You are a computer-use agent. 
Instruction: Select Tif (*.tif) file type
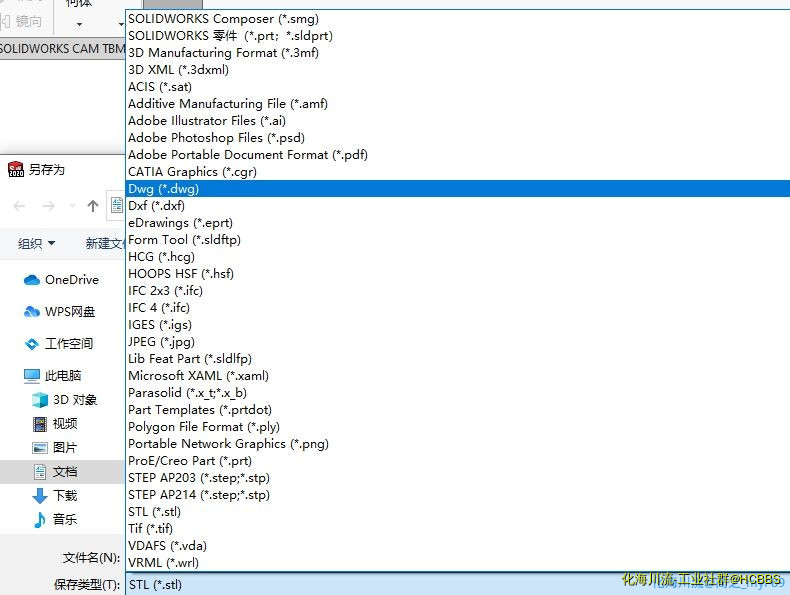[x=457, y=529]
